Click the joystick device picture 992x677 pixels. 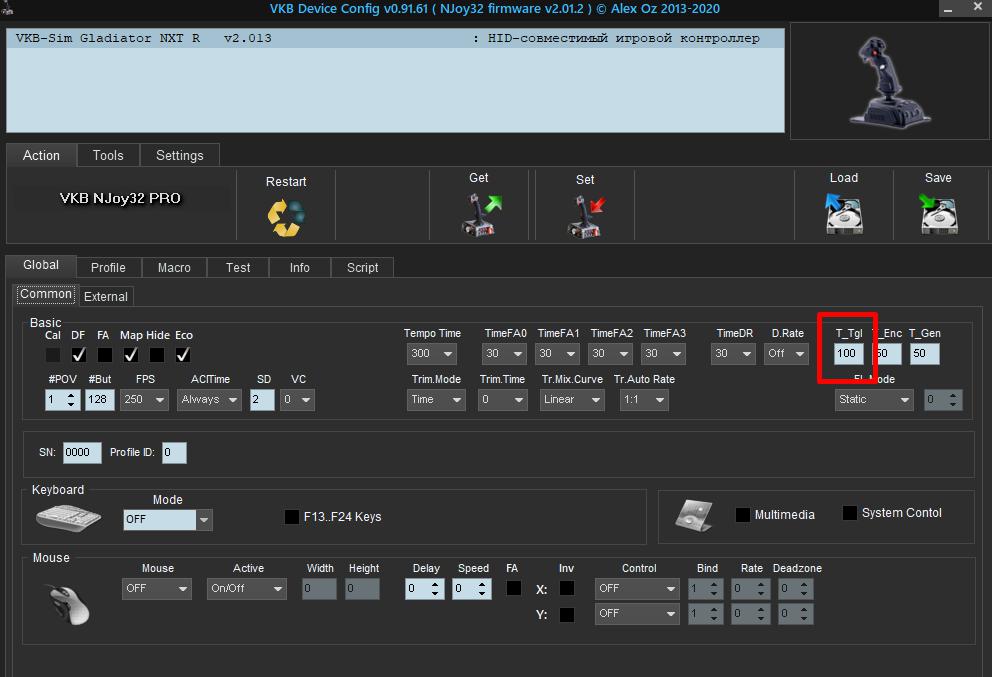(890, 81)
